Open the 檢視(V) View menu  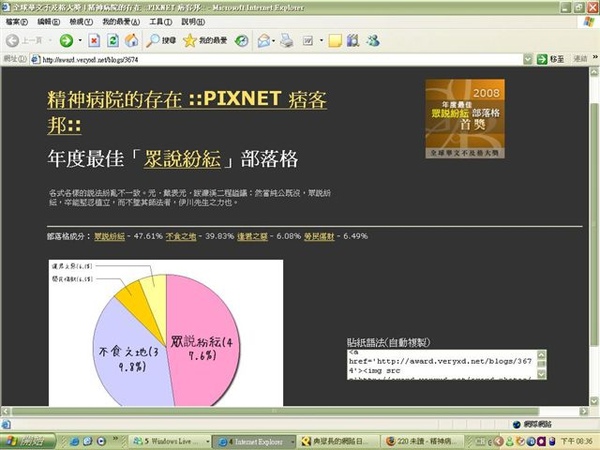(81, 22)
